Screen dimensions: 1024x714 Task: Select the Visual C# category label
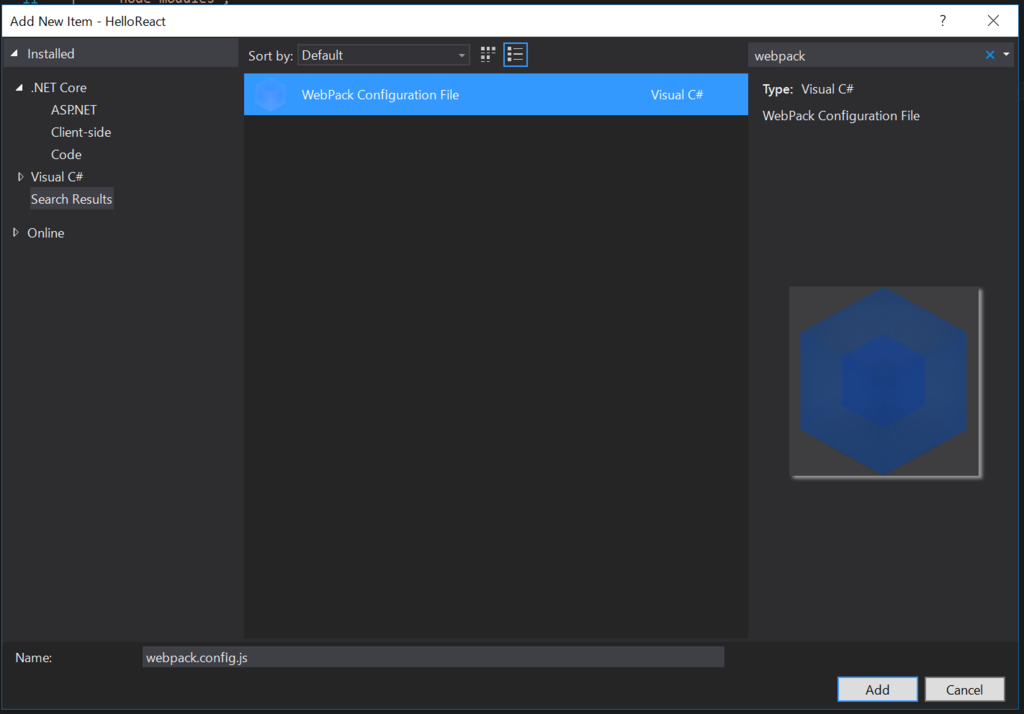tap(57, 176)
